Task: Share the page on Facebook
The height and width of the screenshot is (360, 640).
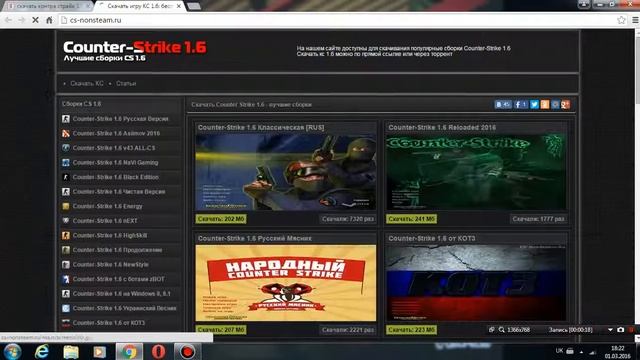Action: 520,104
